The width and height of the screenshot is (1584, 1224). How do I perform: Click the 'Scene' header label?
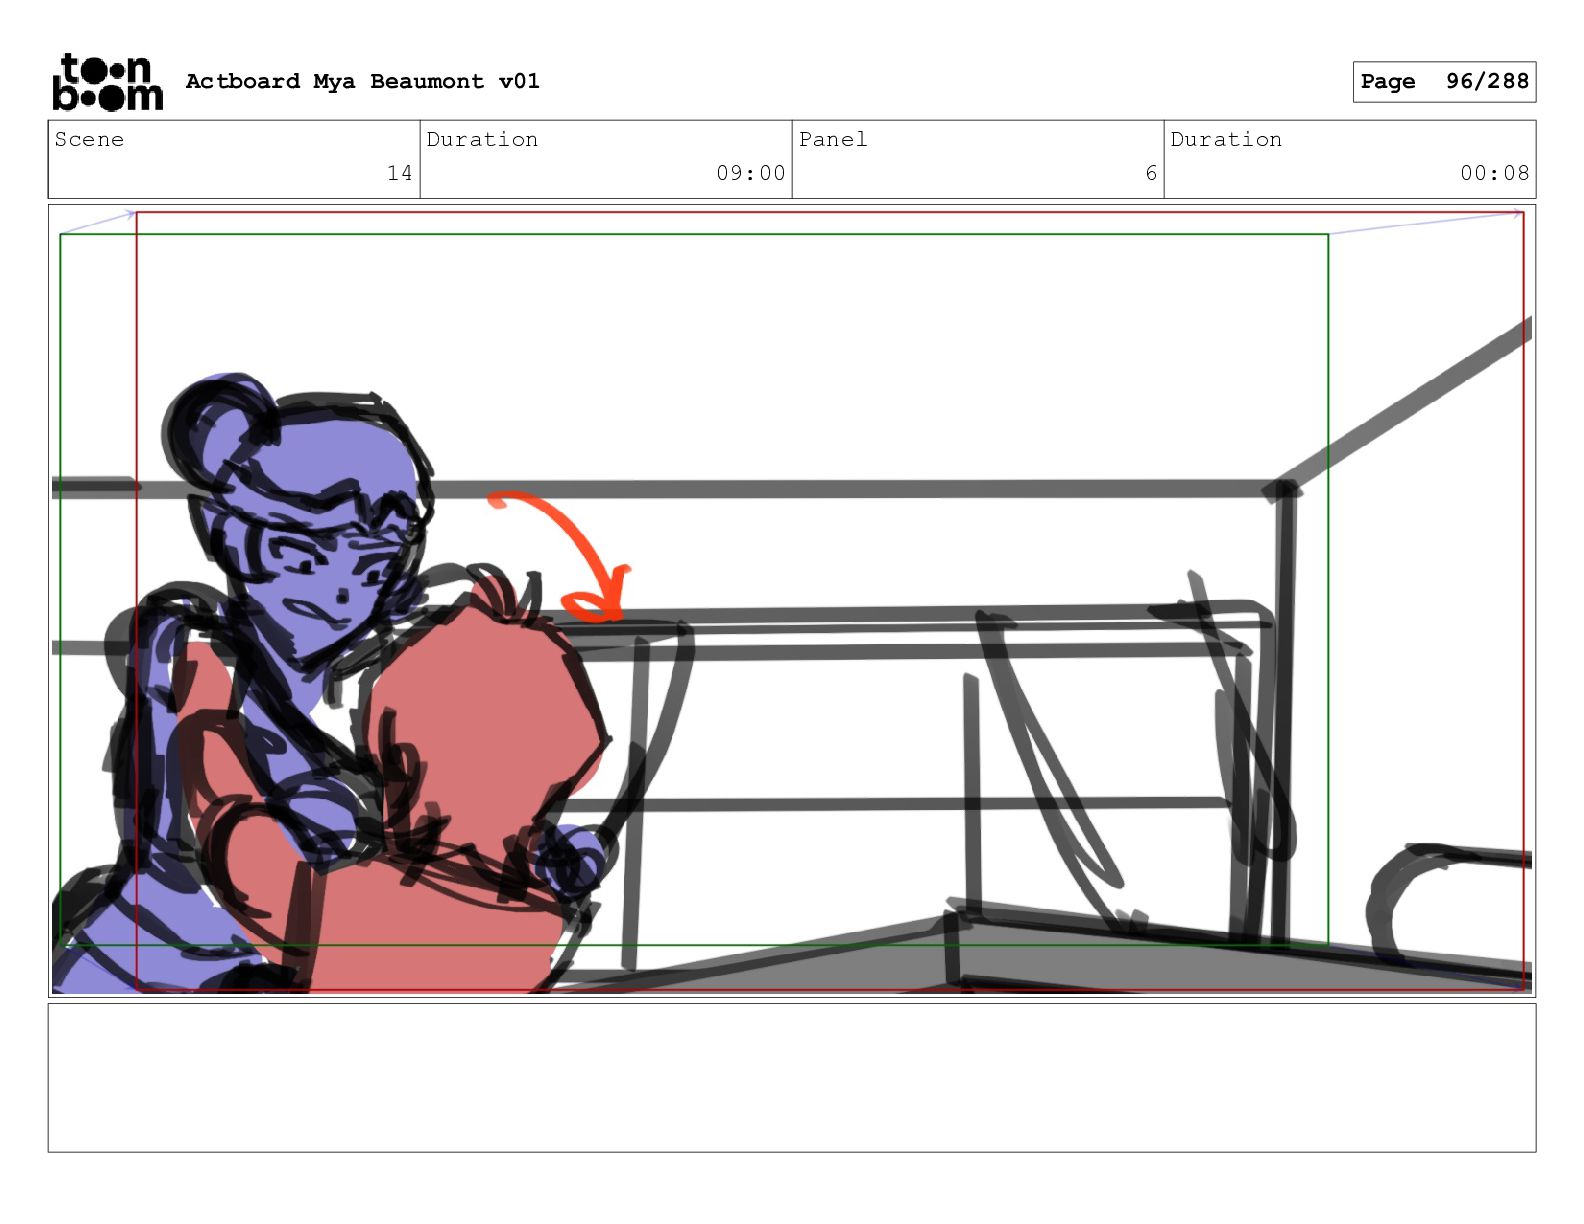pos(89,139)
